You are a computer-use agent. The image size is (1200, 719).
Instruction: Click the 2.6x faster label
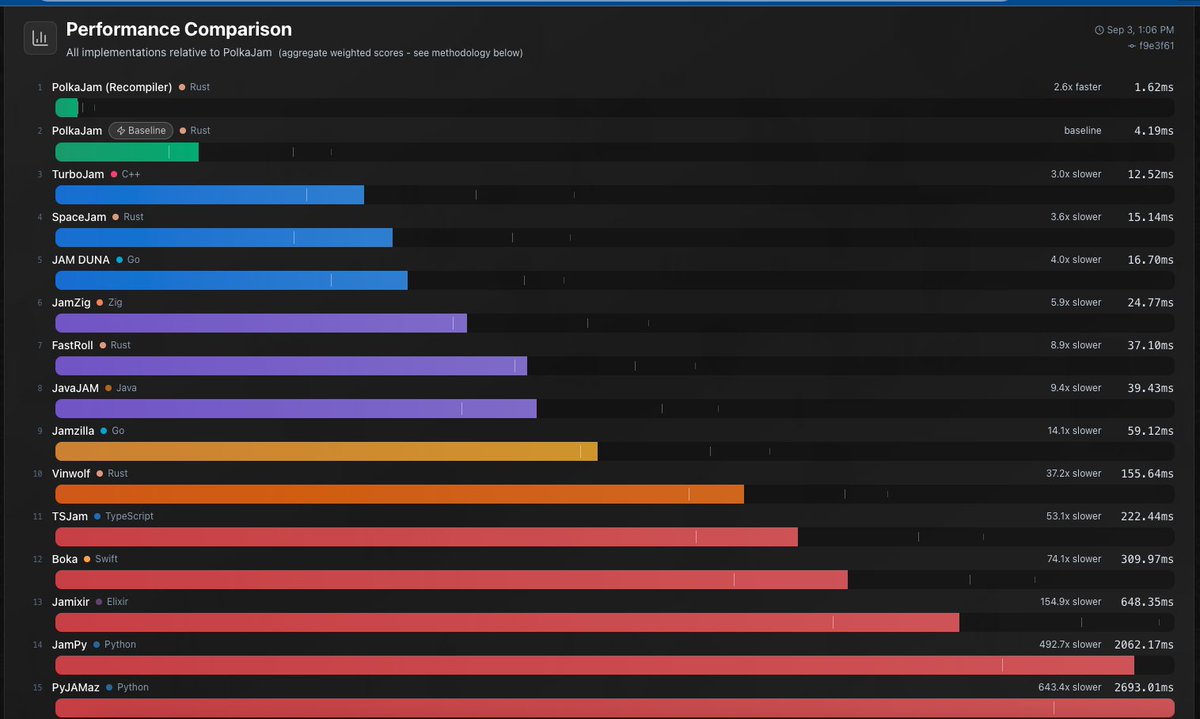pyautogui.click(x=1077, y=87)
